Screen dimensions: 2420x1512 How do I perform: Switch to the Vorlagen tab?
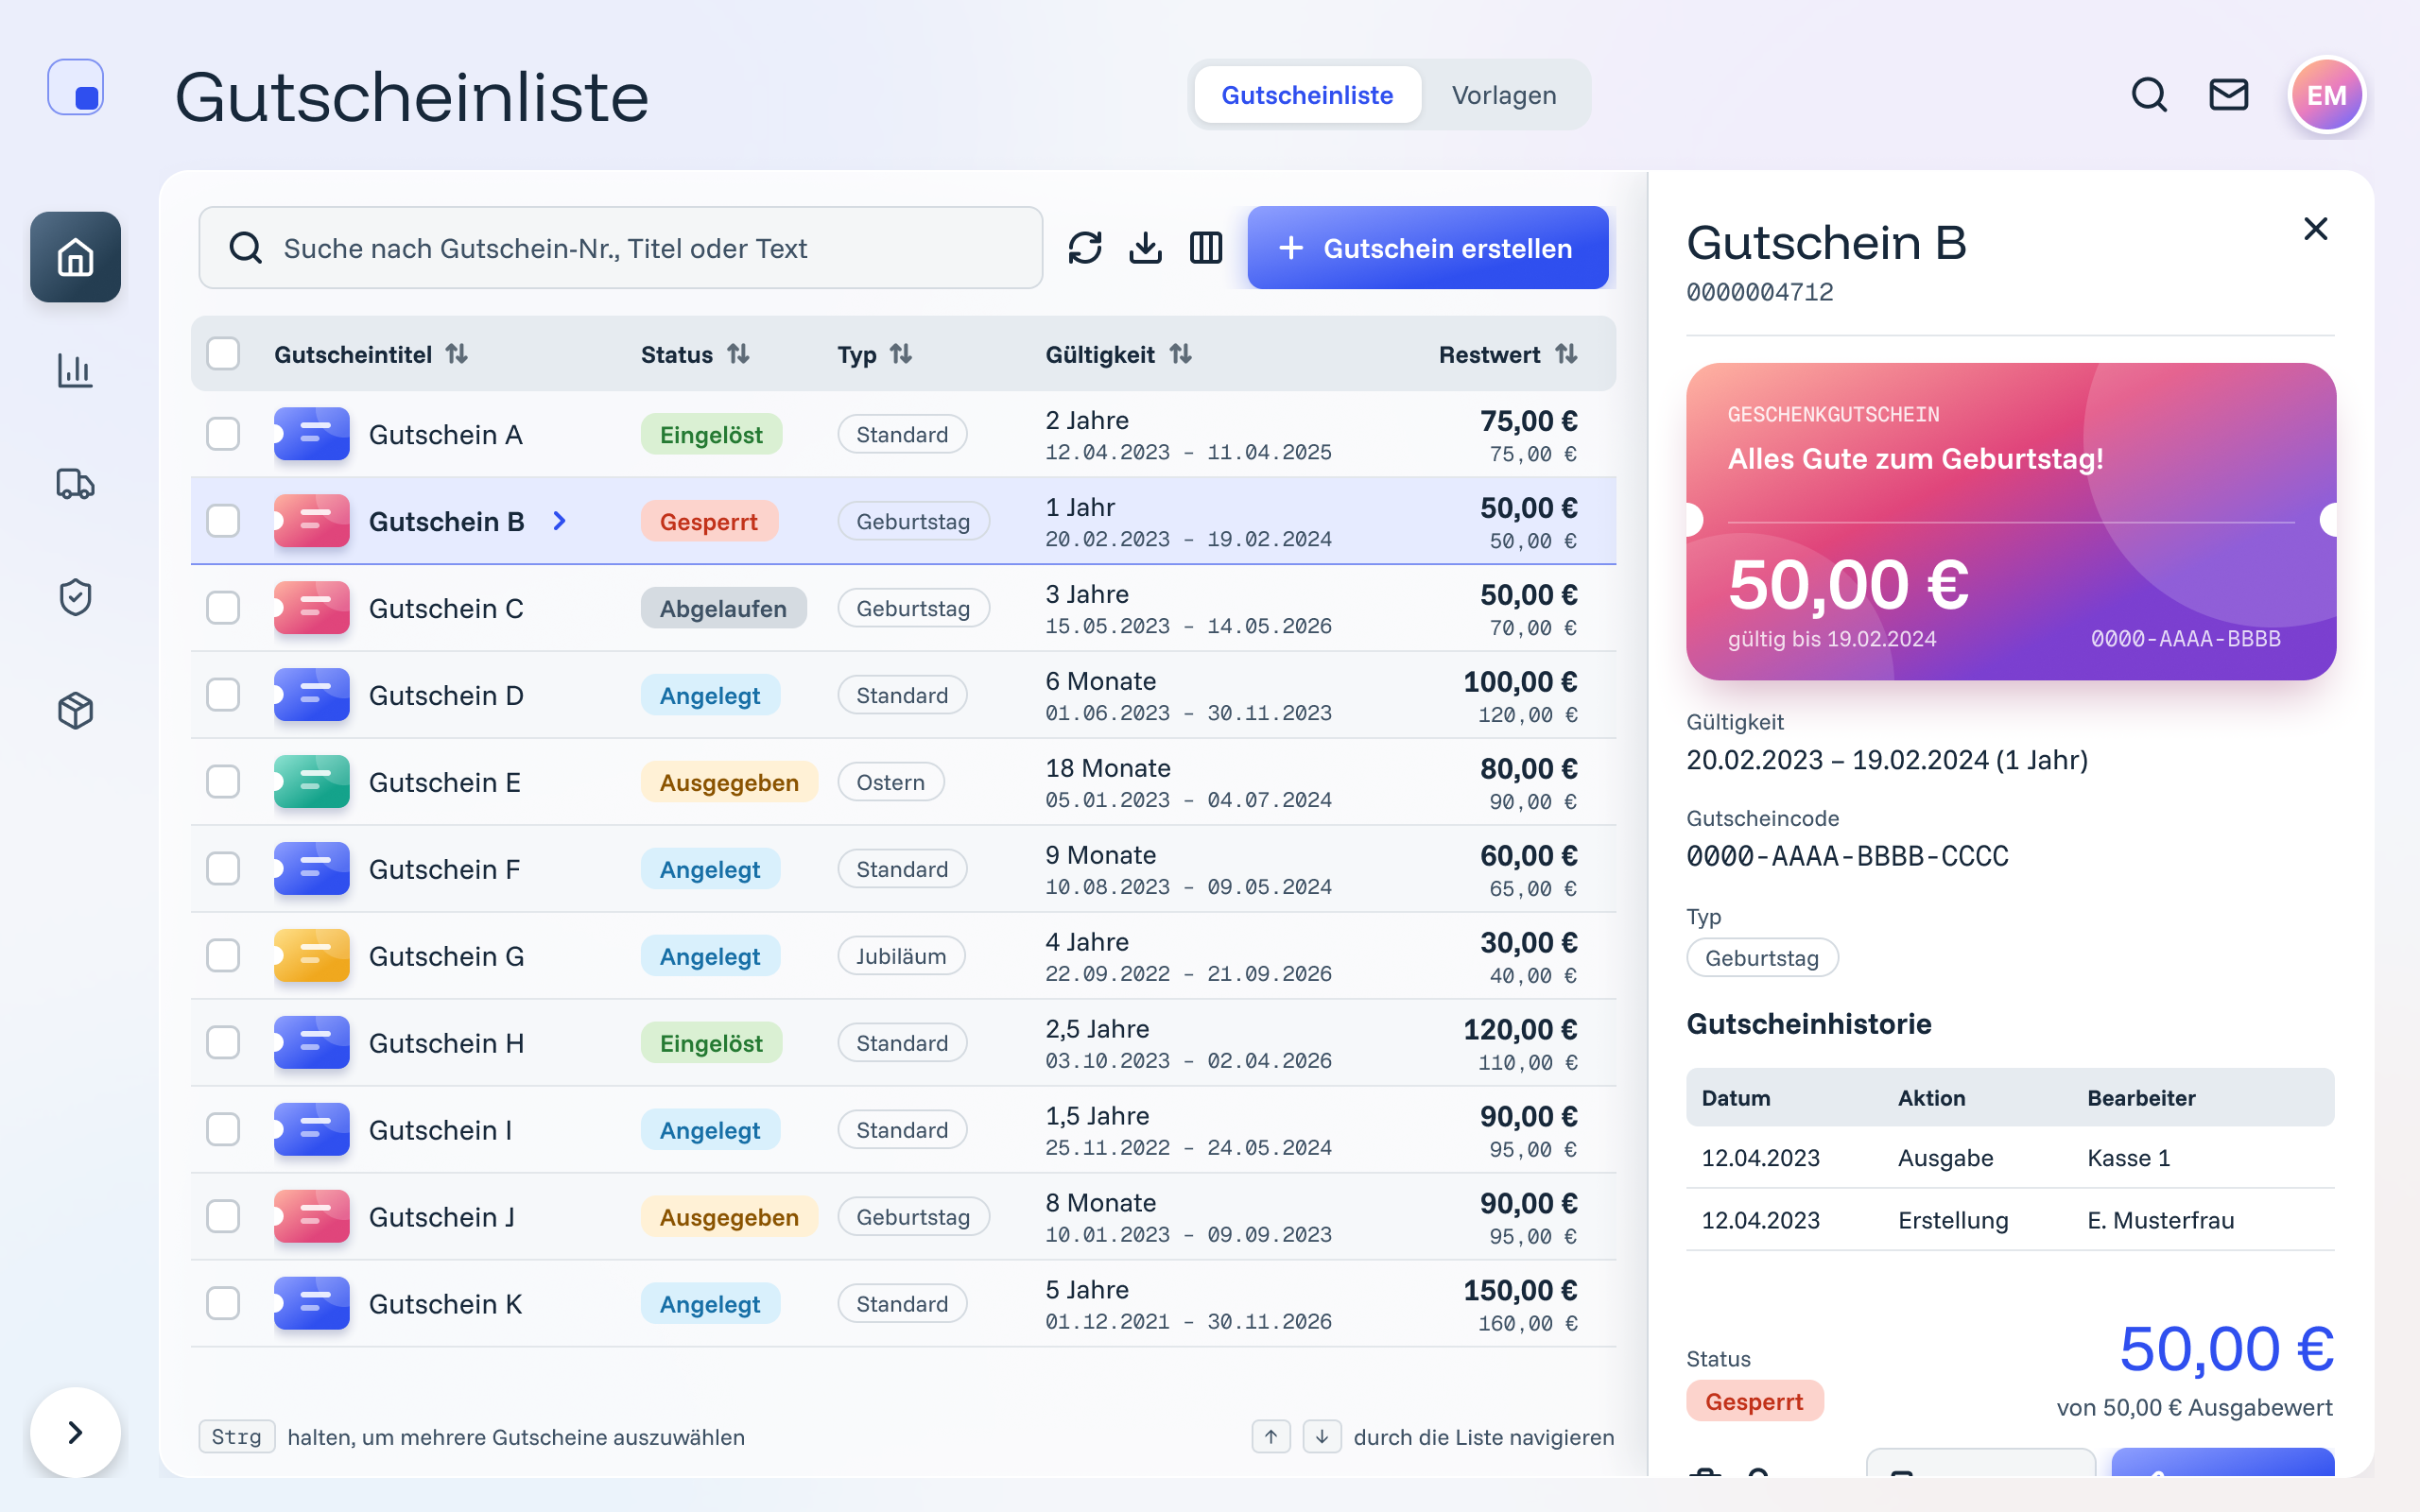point(1504,95)
